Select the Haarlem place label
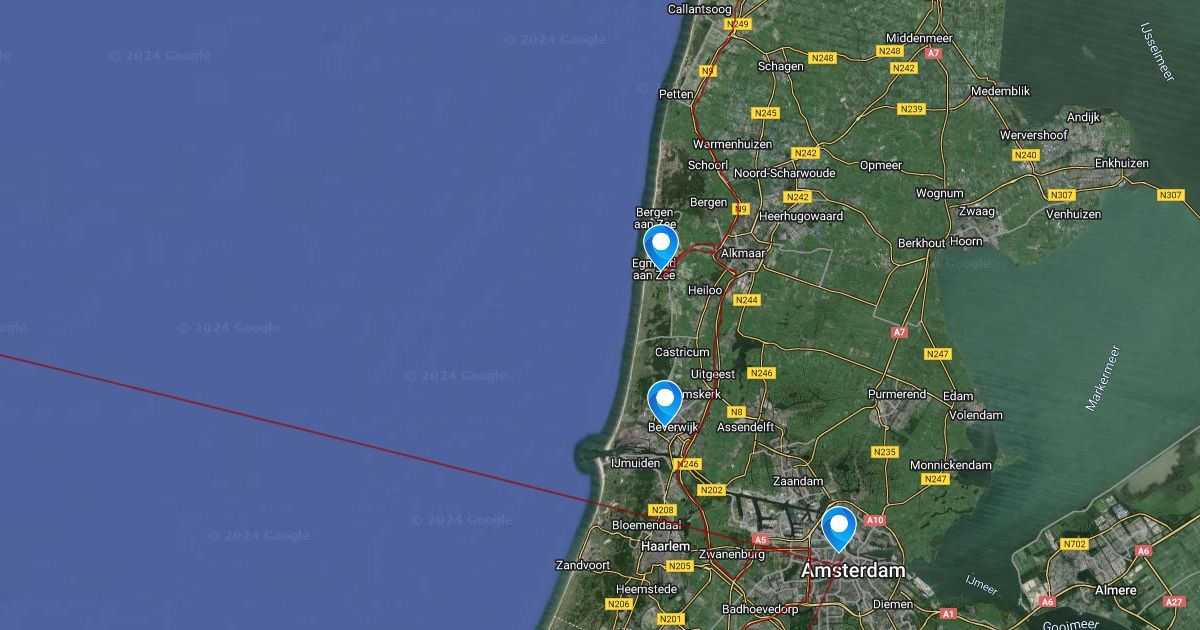The image size is (1200, 630). coord(666,546)
